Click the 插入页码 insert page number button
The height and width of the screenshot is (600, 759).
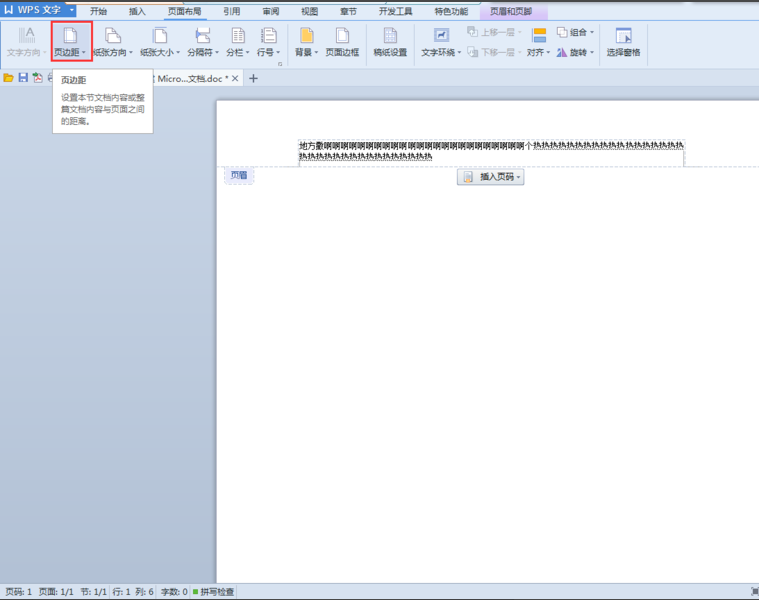(x=490, y=177)
